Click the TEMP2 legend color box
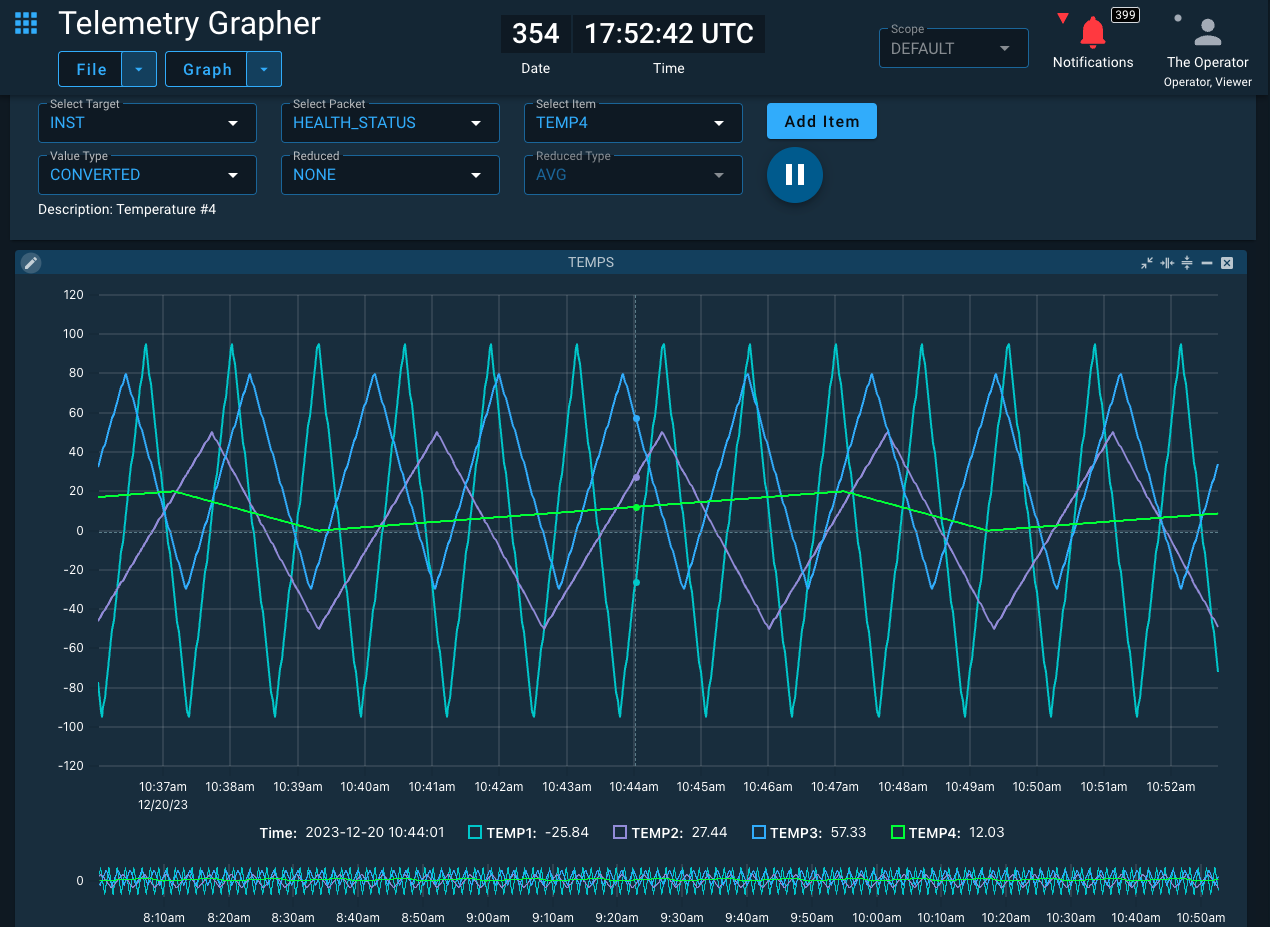 pos(620,832)
